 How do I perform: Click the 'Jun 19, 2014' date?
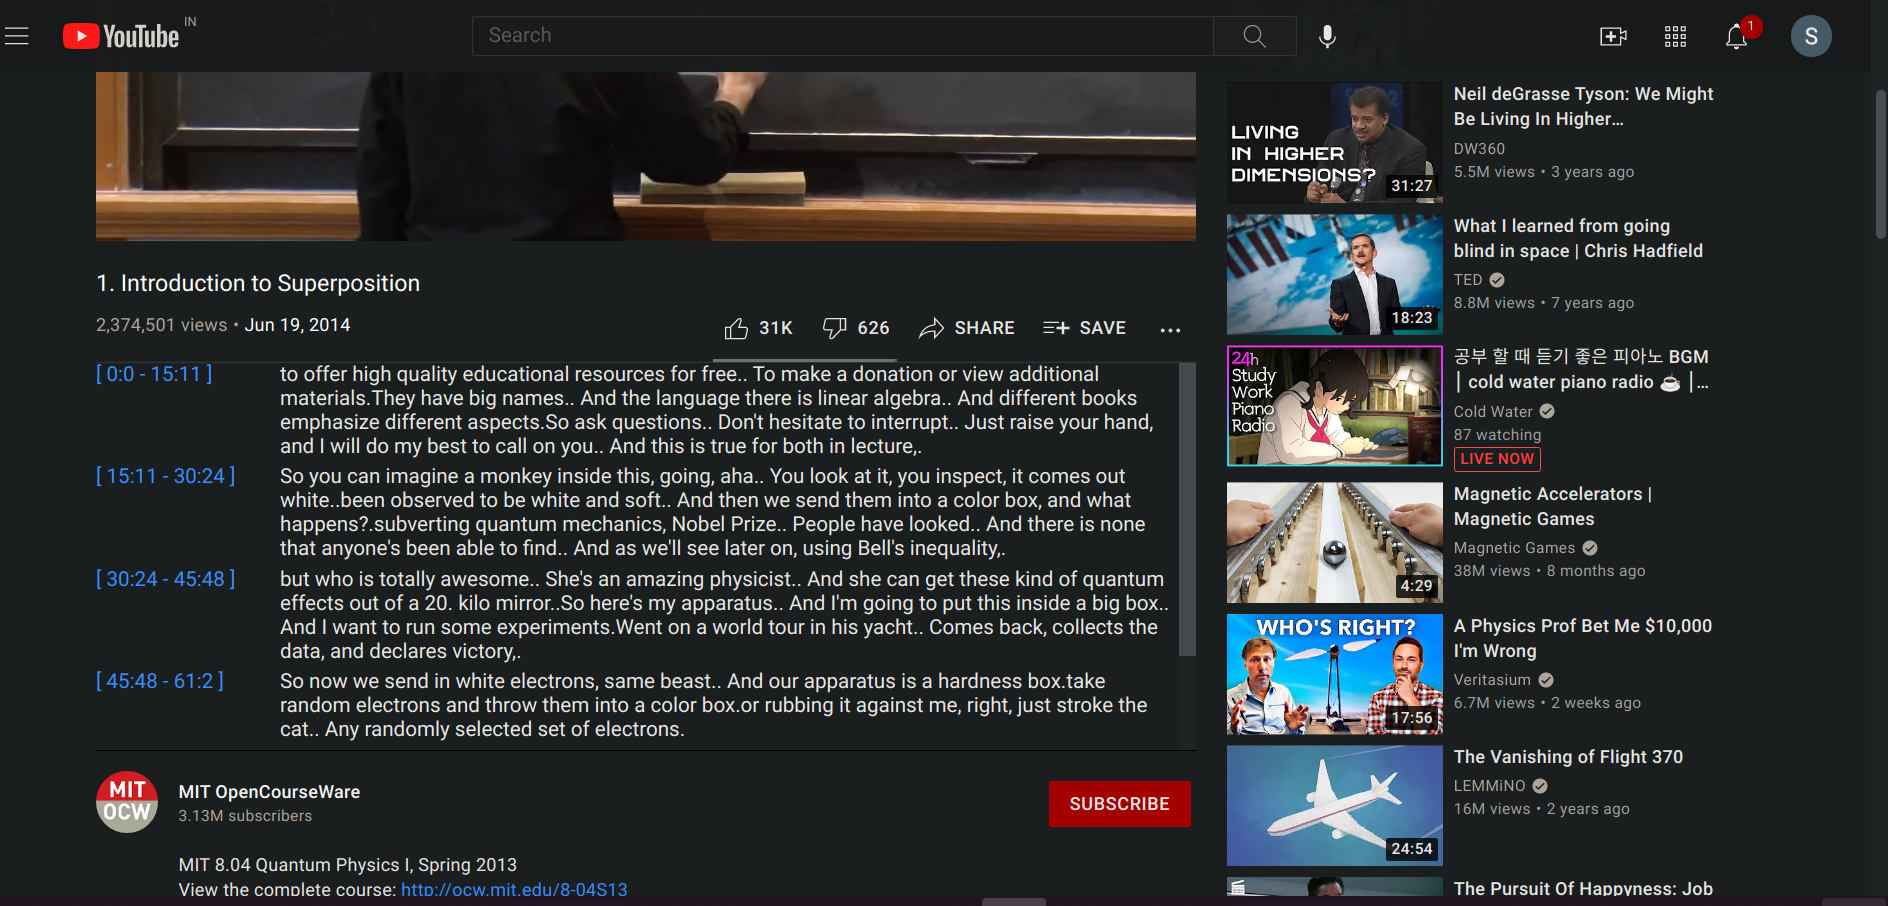point(297,325)
